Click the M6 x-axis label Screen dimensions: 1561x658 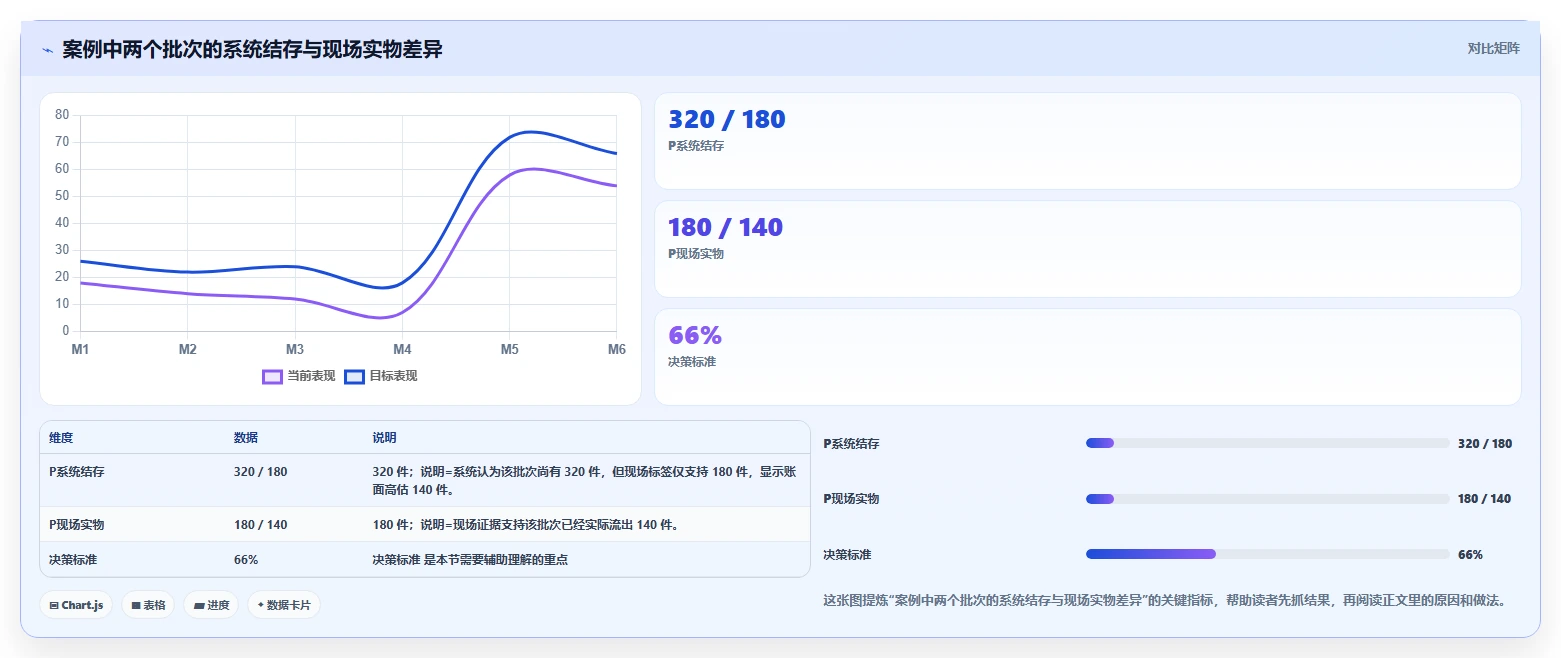[x=616, y=349]
